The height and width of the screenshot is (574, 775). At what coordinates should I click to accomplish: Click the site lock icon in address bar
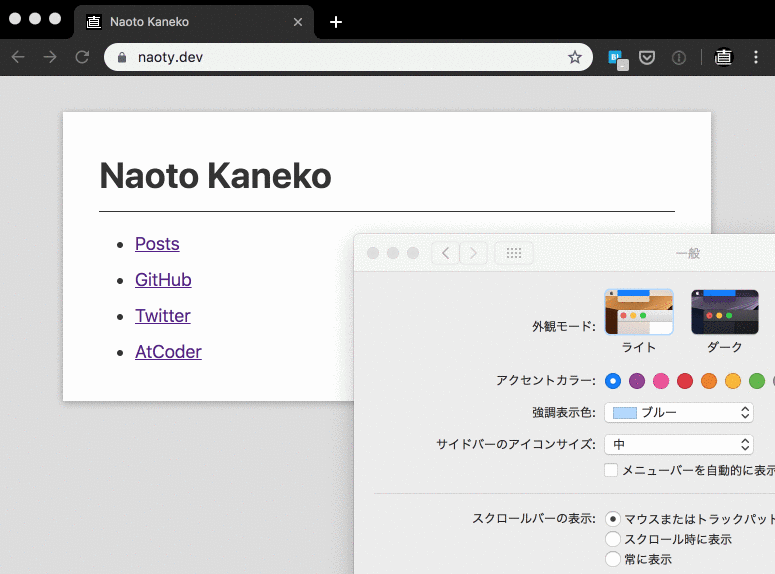(x=122, y=58)
